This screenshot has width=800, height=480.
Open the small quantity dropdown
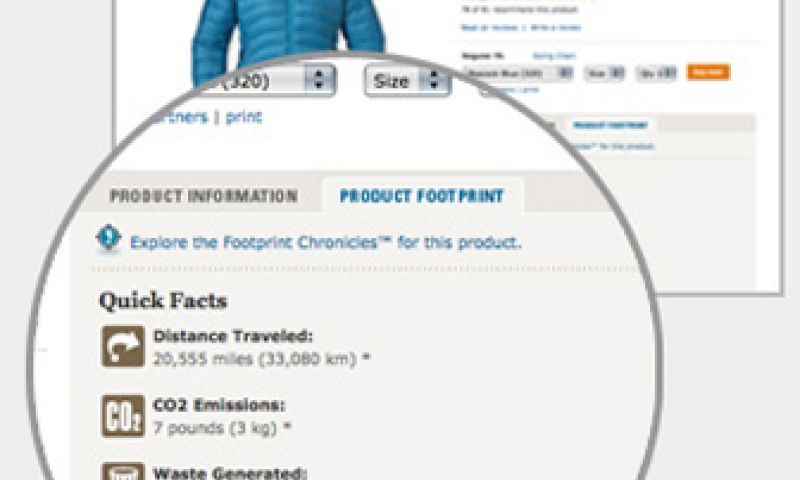[656, 73]
